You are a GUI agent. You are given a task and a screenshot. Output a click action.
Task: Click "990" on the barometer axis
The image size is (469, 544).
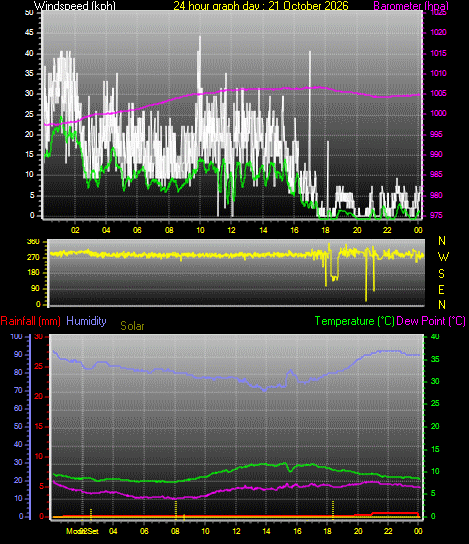436,154
